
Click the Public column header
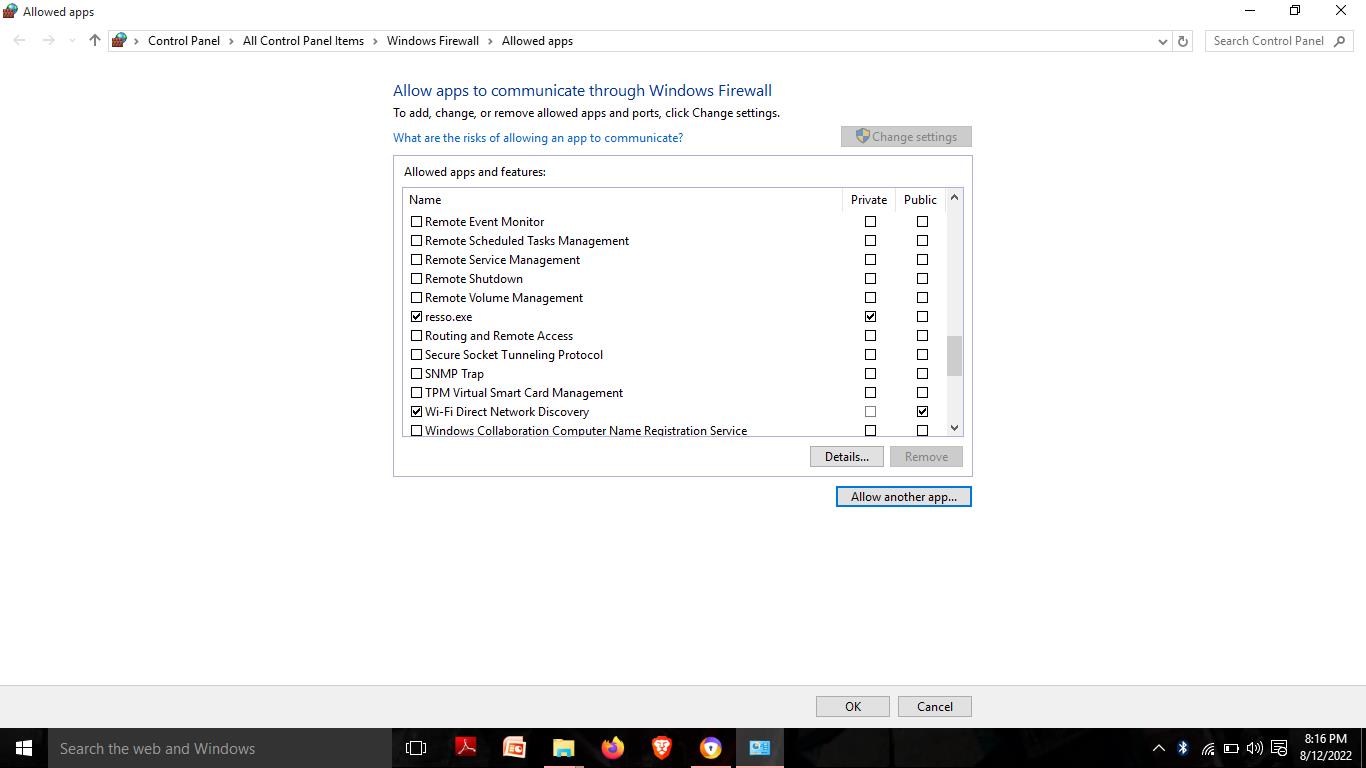click(920, 200)
